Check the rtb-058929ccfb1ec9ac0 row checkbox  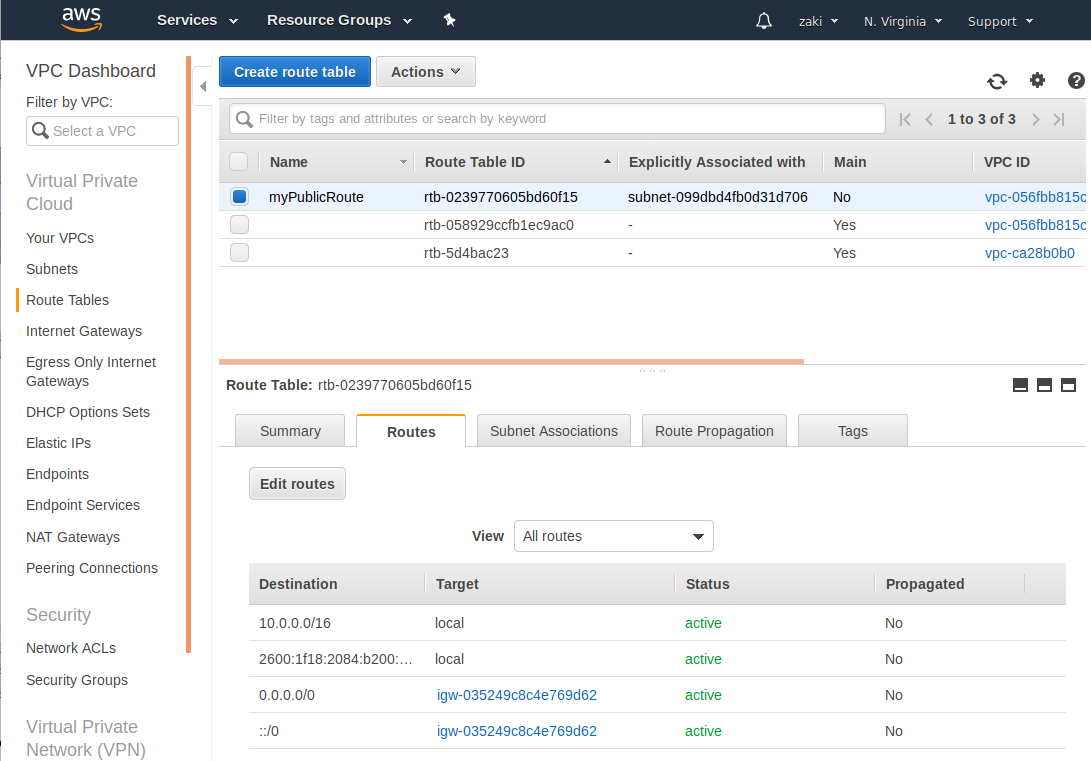[239, 225]
